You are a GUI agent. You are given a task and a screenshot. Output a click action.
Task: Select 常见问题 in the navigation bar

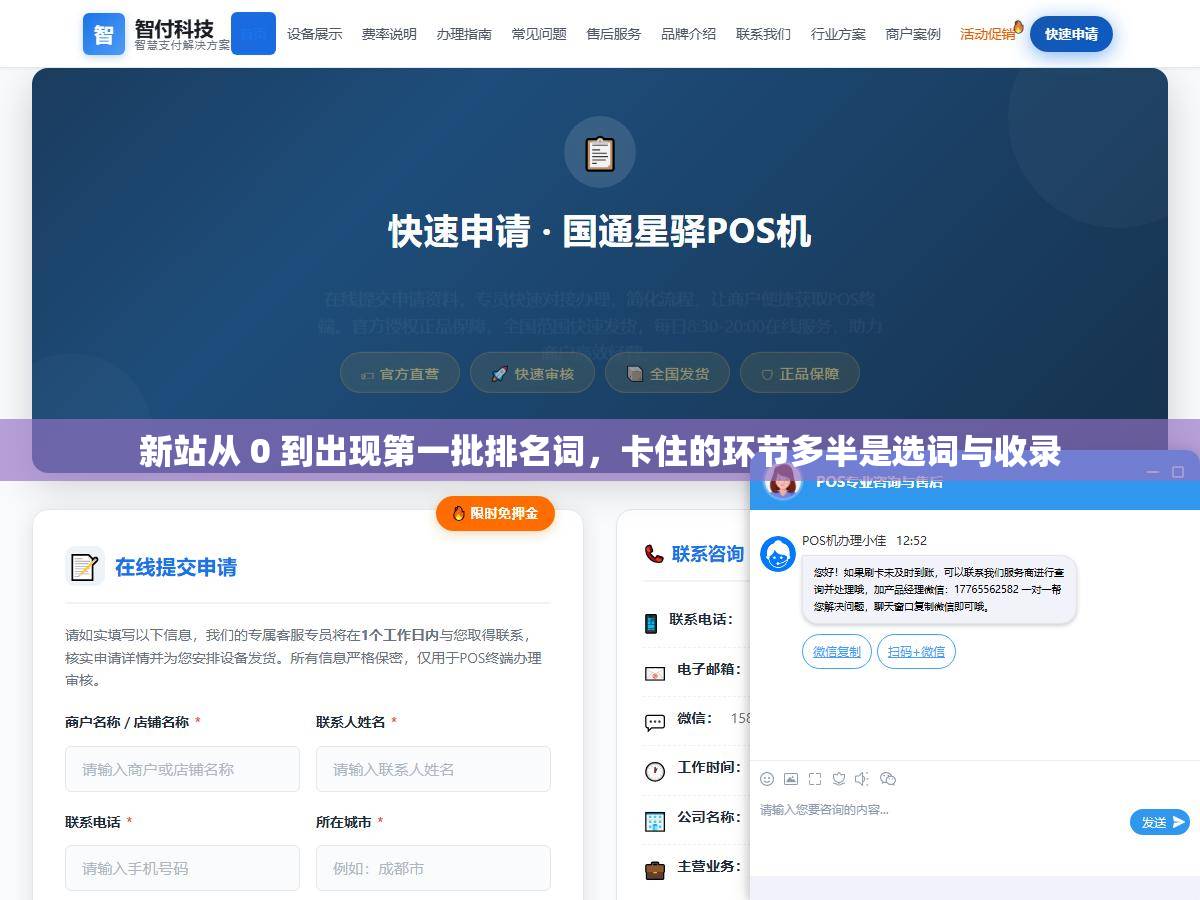(539, 34)
